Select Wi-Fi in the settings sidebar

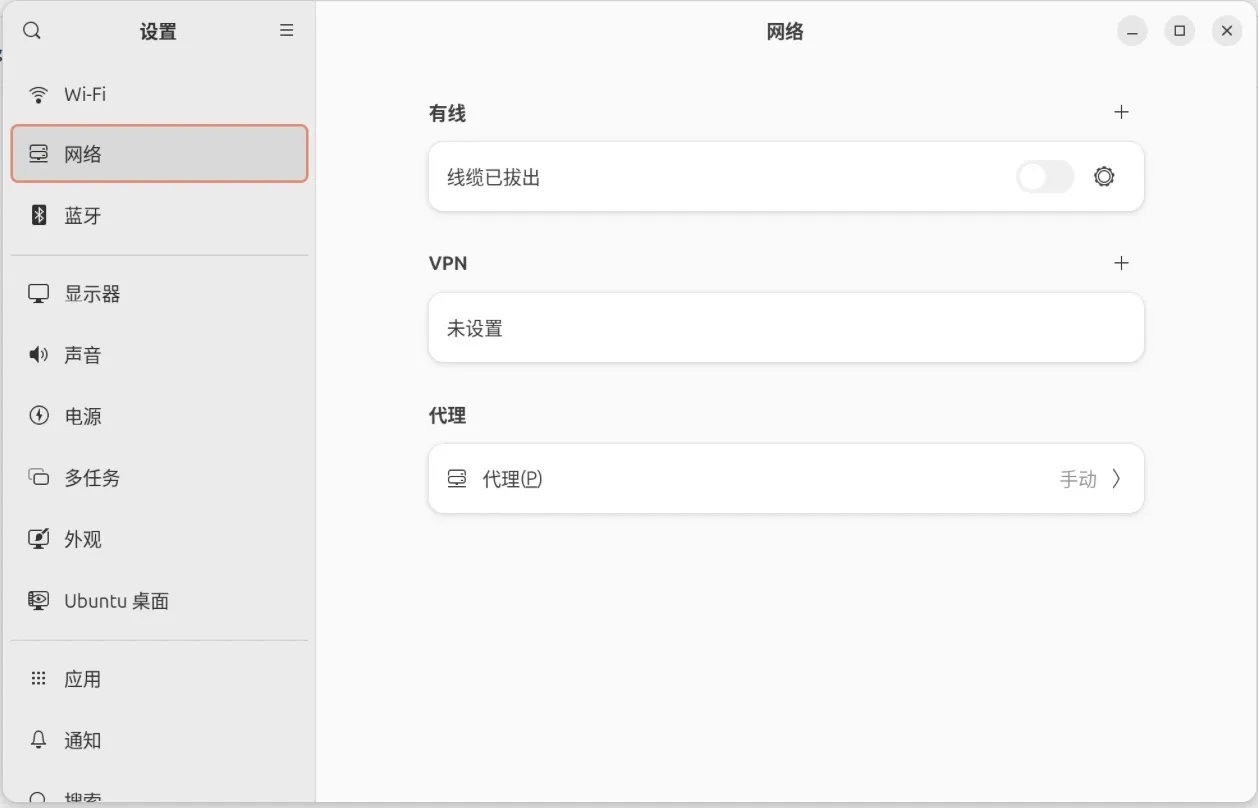point(85,94)
